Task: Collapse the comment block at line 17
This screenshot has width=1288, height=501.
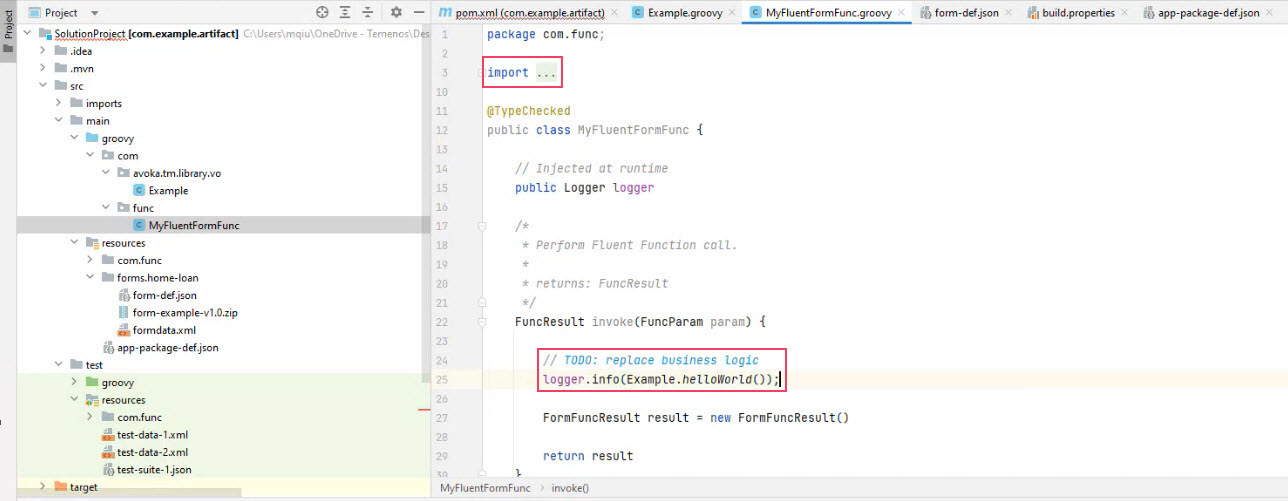Action: (481, 226)
